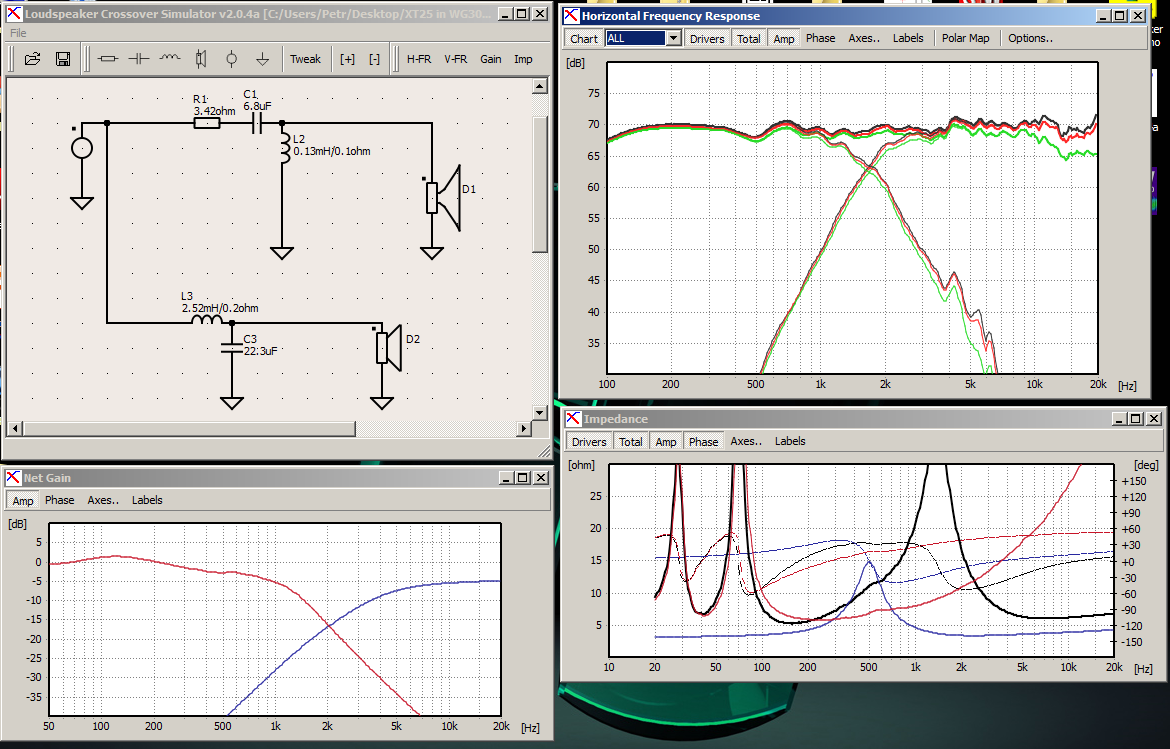Open the File menu
The height and width of the screenshot is (749, 1170).
[x=18, y=33]
